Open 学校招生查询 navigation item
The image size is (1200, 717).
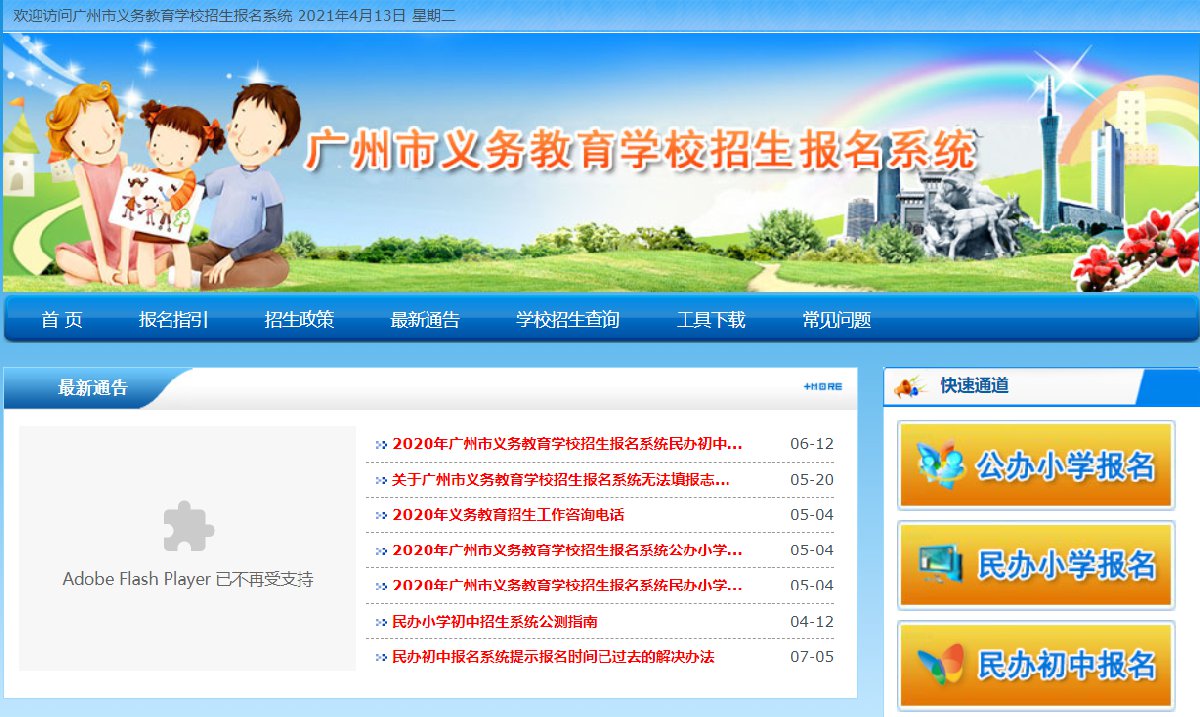(x=568, y=320)
